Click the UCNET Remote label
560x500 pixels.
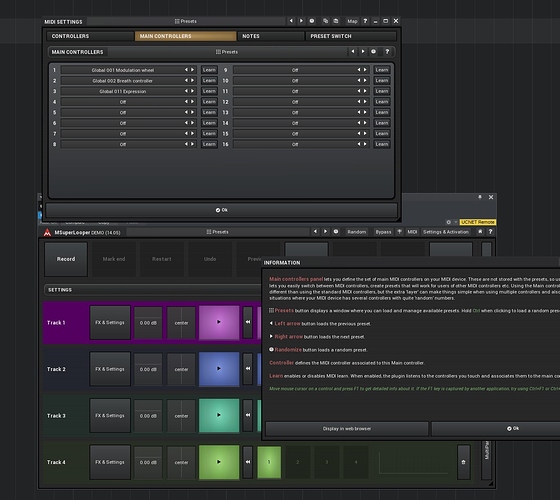(478, 222)
